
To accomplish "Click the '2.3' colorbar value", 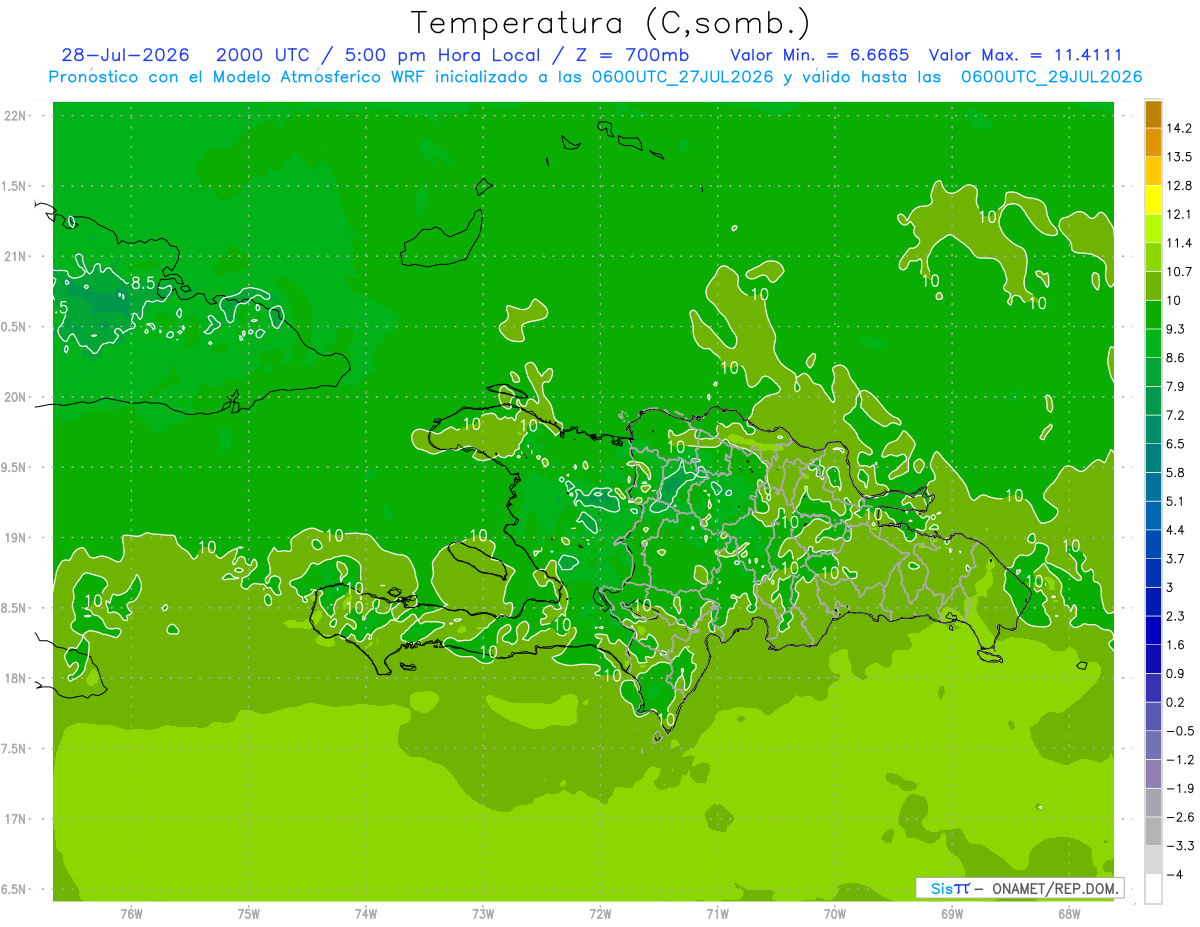I will coord(1175,616).
